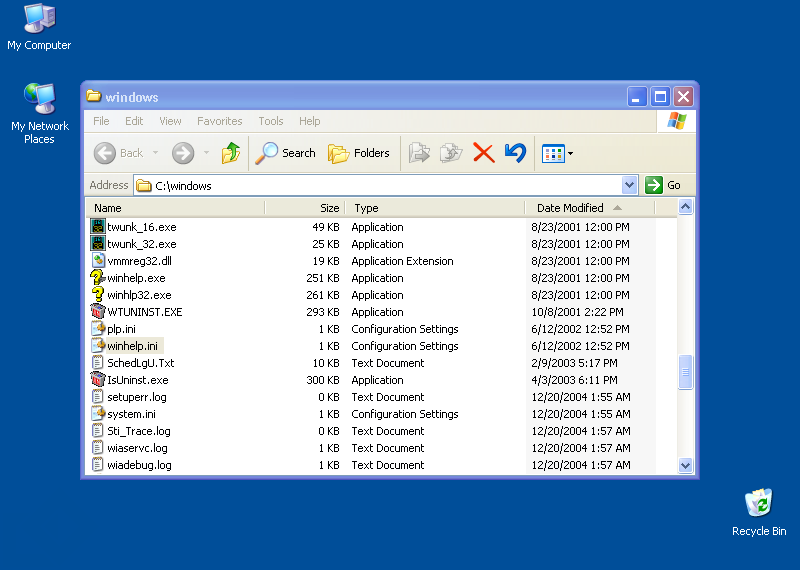This screenshot has height=570, width=800.
Task: Click the wiaservc.log file name
Action: click(x=137, y=448)
